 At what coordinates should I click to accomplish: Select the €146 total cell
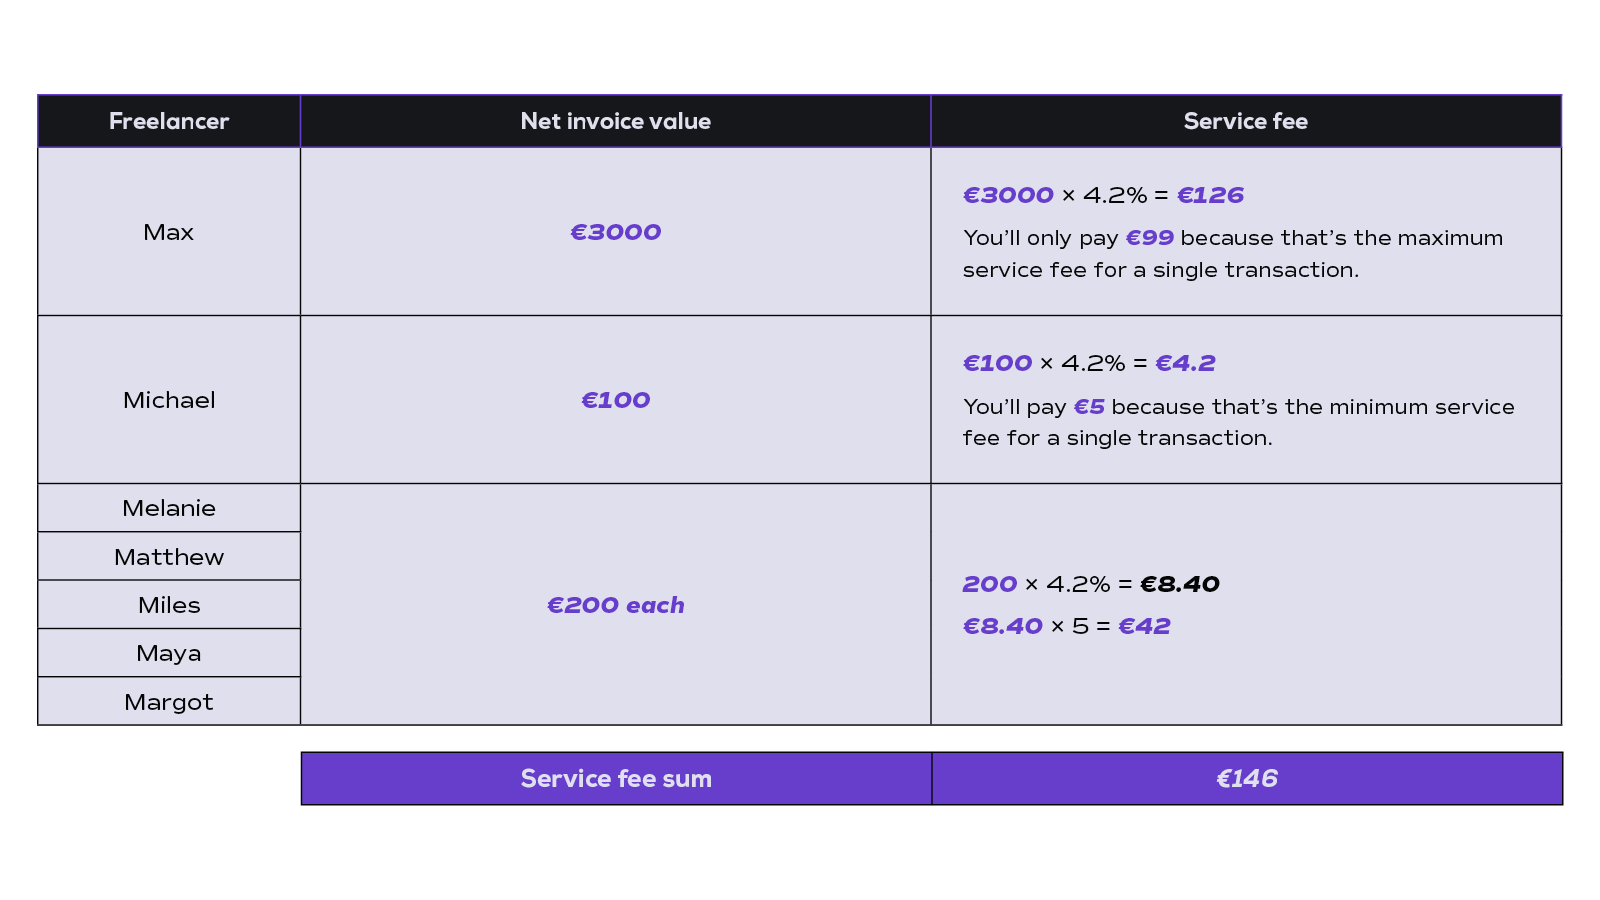click(x=1247, y=779)
